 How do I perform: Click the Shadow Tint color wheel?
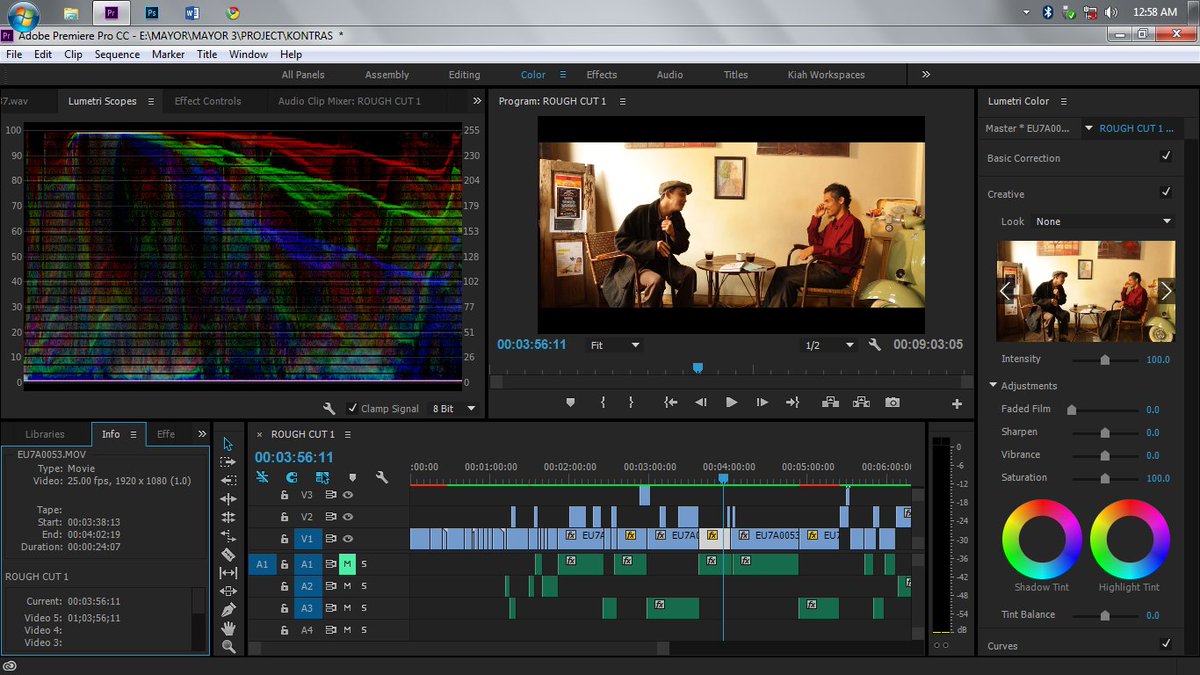[x=1041, y=539]
